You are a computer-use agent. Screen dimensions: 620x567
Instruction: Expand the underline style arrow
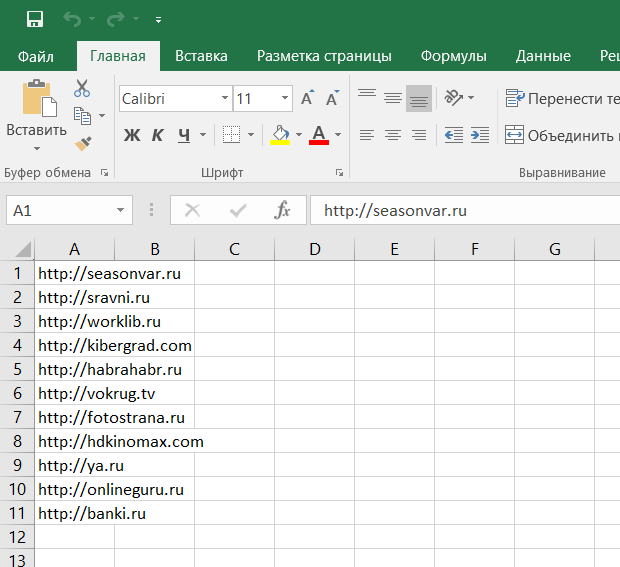click(203, 135)
